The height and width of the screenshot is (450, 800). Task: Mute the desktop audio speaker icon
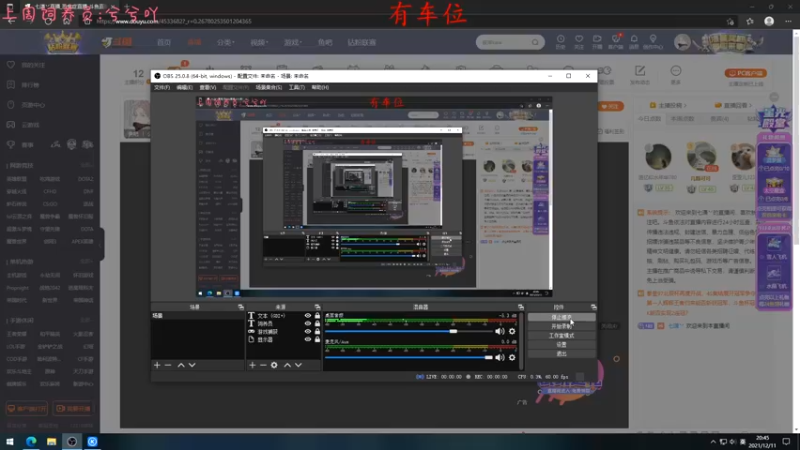(499, 331)
